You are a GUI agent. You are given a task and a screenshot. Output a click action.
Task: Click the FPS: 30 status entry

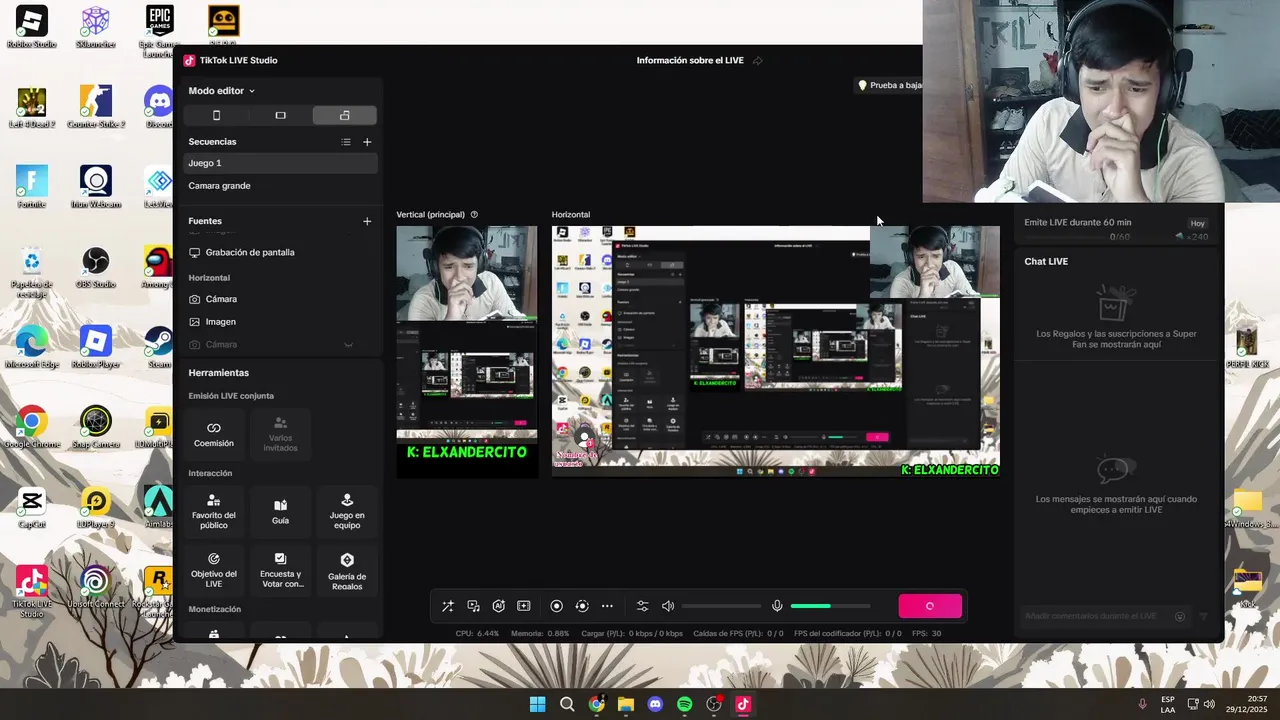(x=927, y=633)
